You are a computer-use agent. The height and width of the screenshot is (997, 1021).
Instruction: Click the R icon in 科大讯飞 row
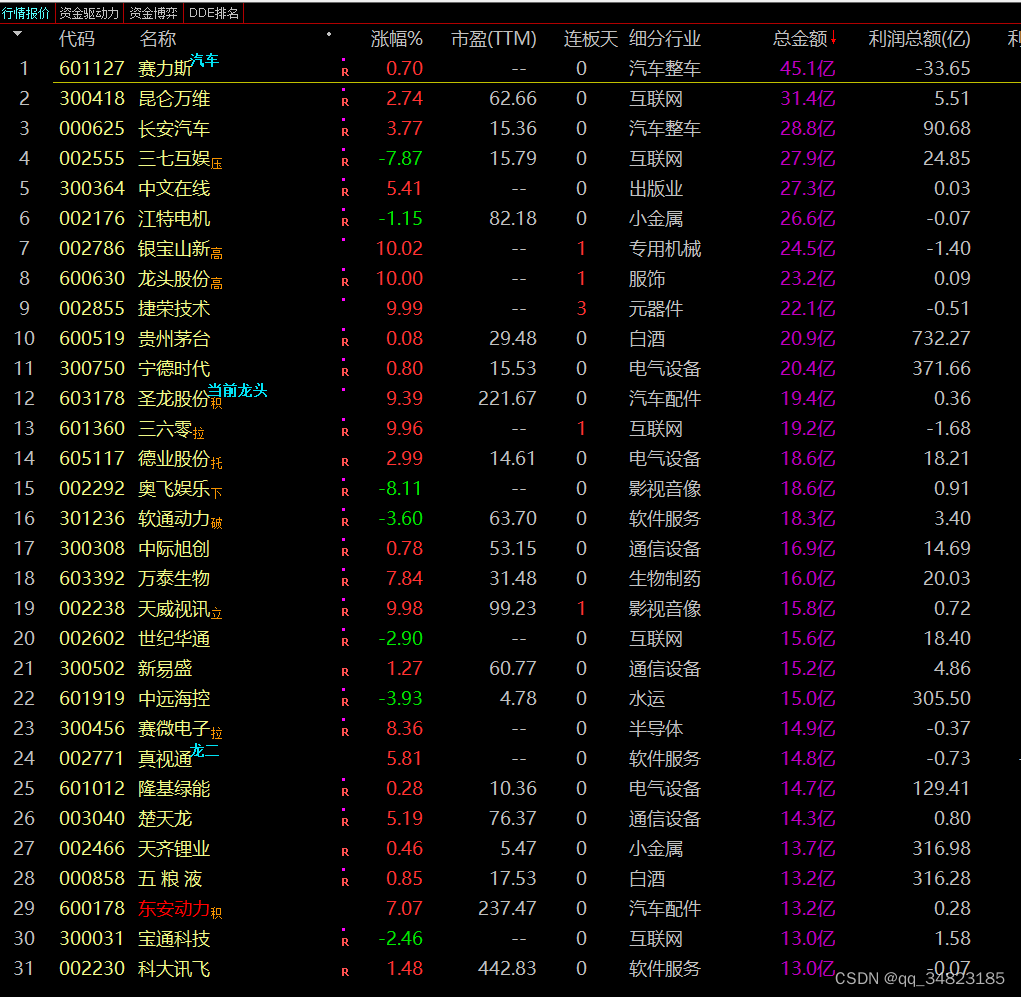pos(345,972)
